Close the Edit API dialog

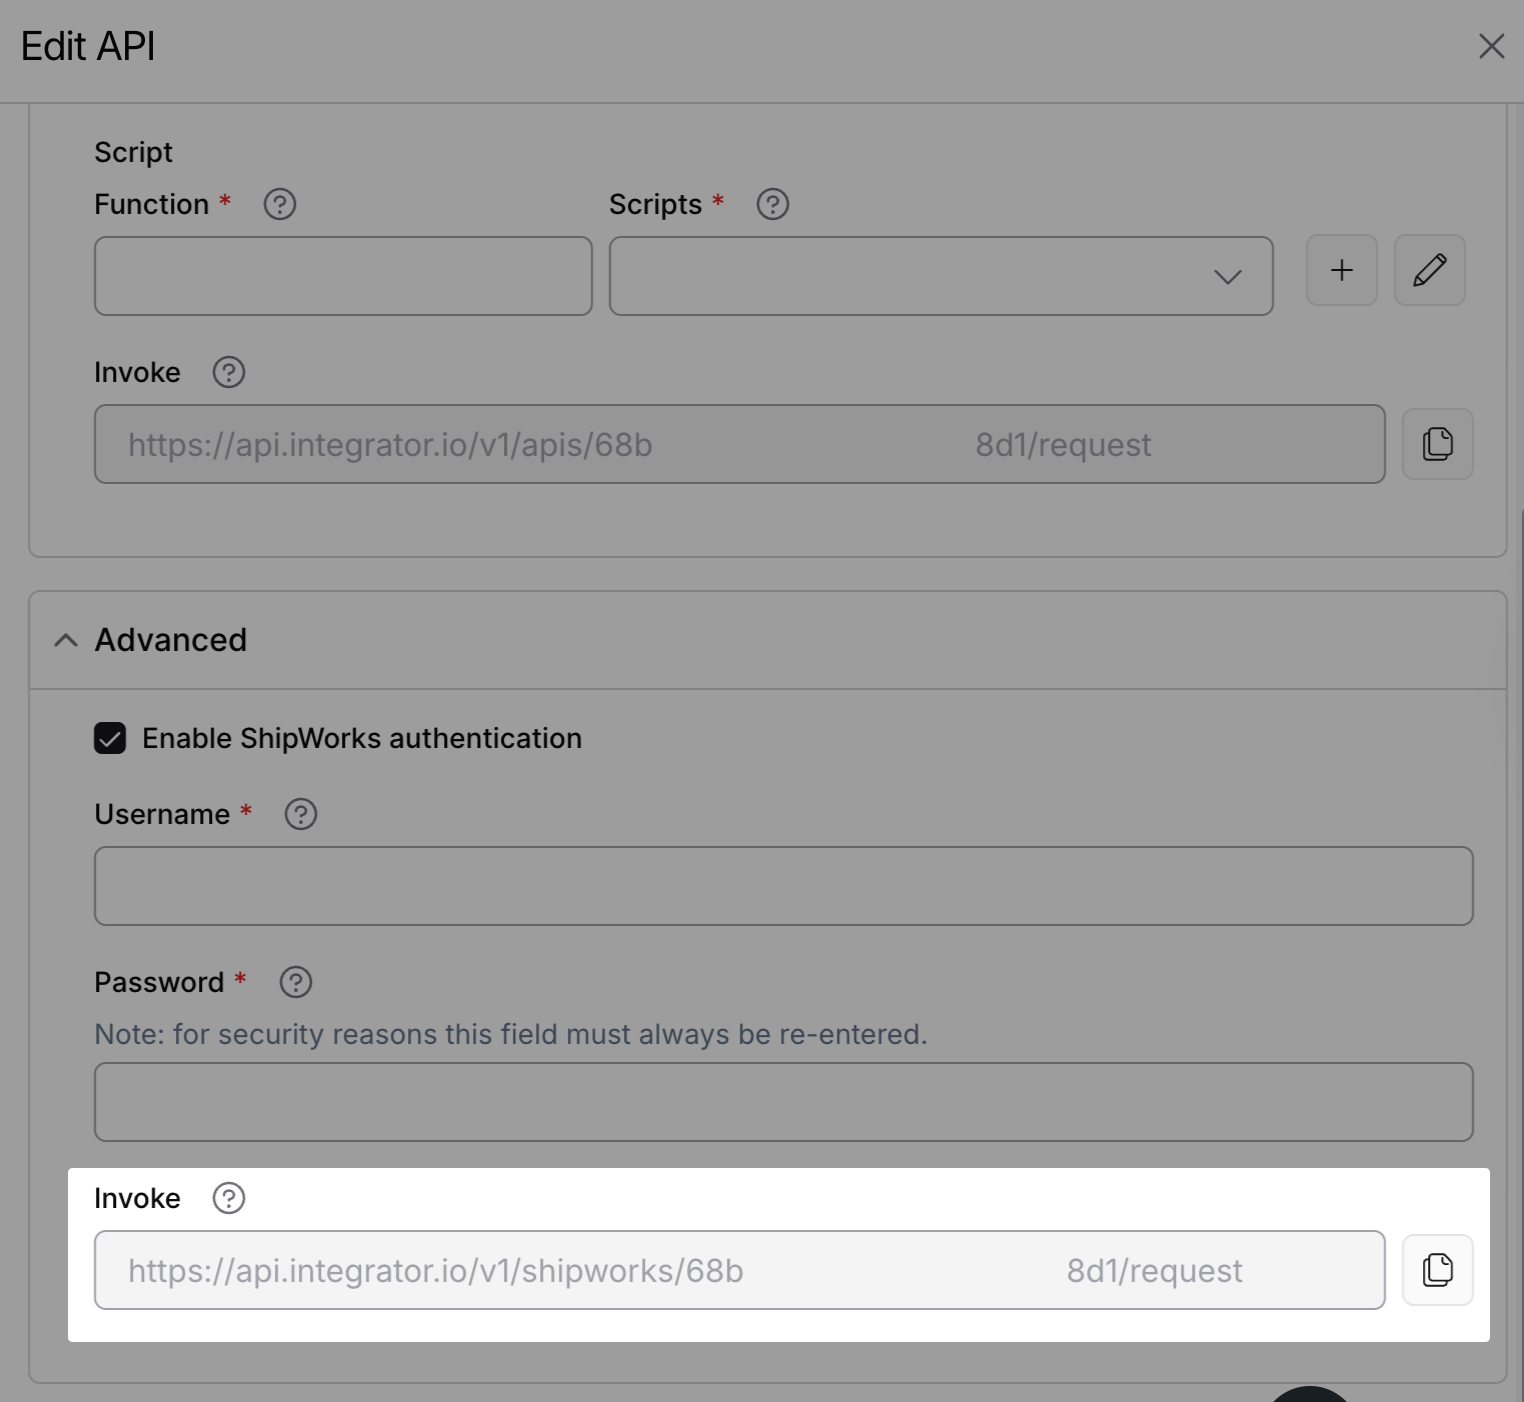[1491, 46]
